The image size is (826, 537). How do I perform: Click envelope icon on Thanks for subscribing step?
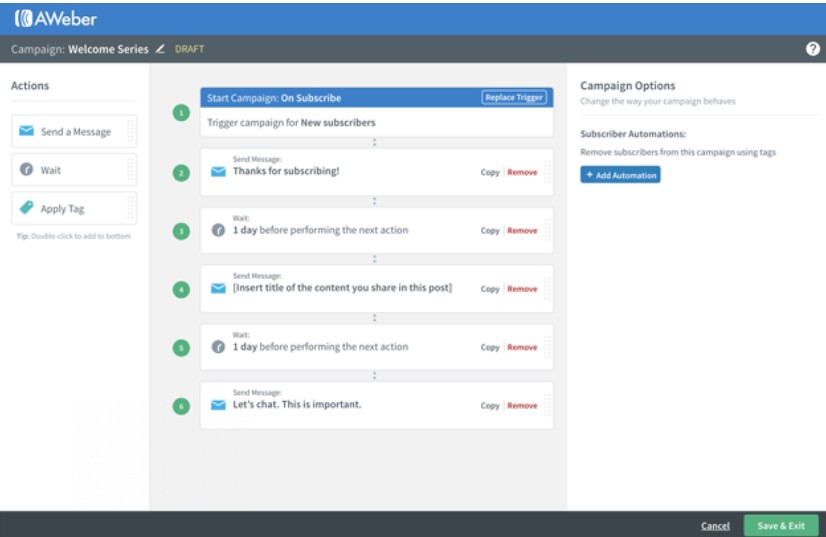point(217,172)
